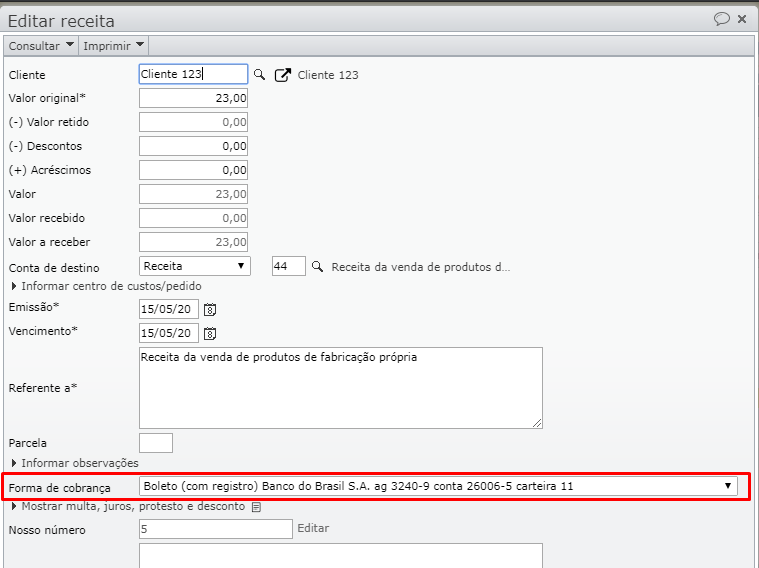Close the Editar receita dialog

click(x=742, y=19)
